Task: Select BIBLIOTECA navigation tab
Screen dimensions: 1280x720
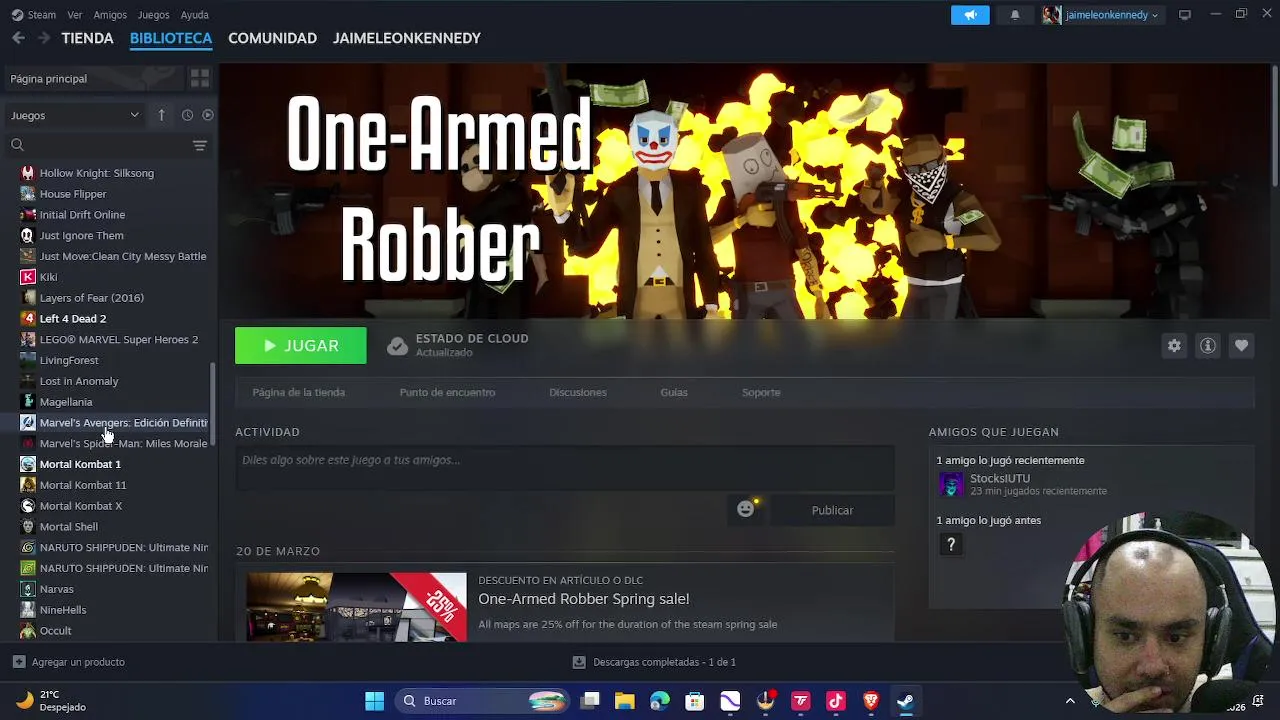Action: coord(171,38)
